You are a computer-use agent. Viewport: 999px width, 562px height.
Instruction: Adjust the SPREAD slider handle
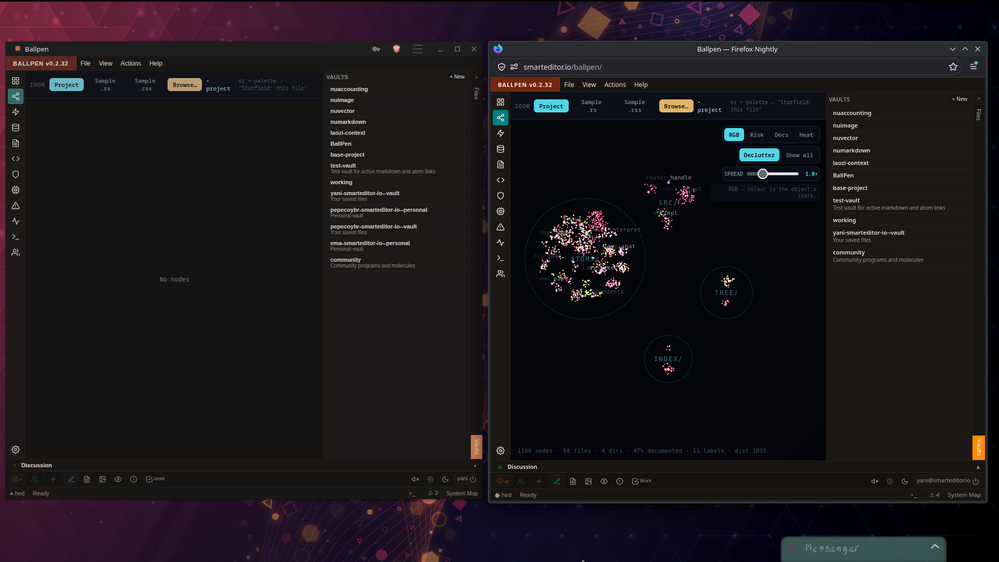(763, 174)
